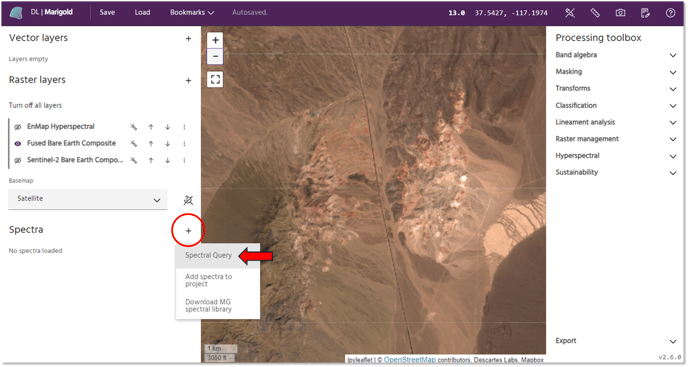Screen dimensions: 688x367
Task: Turn off all layers link
Action: point(35,105)
